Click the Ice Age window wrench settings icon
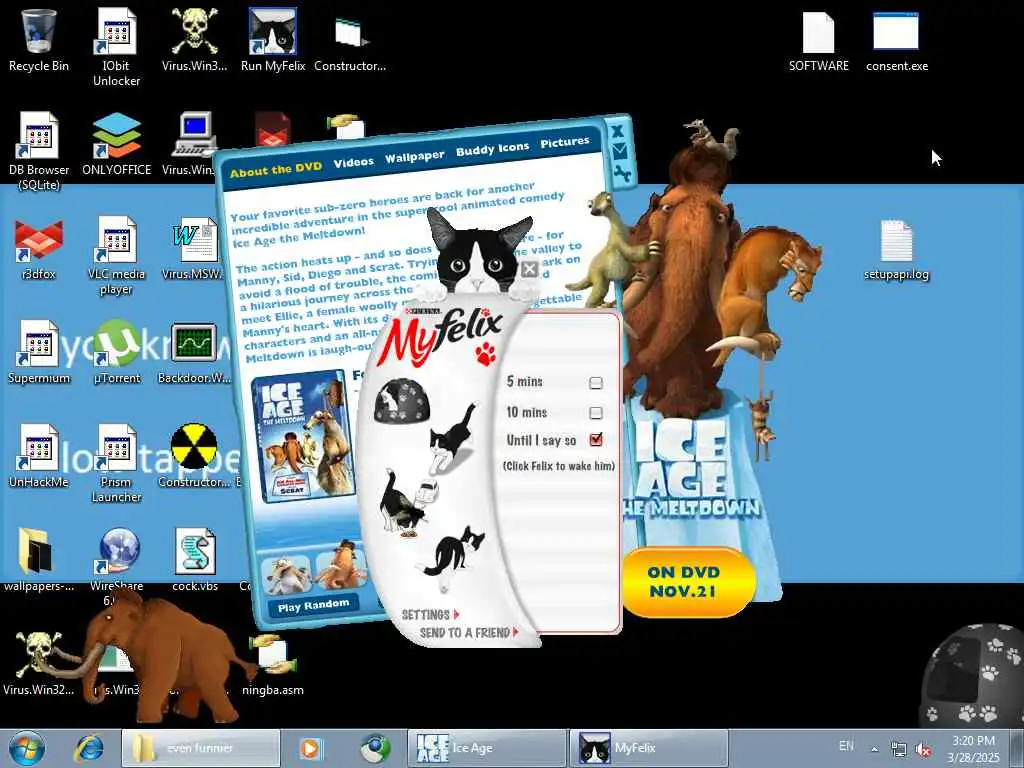The width and height of the screenshot is (1024, 768). pyautogui.click(x=622, y=174)
